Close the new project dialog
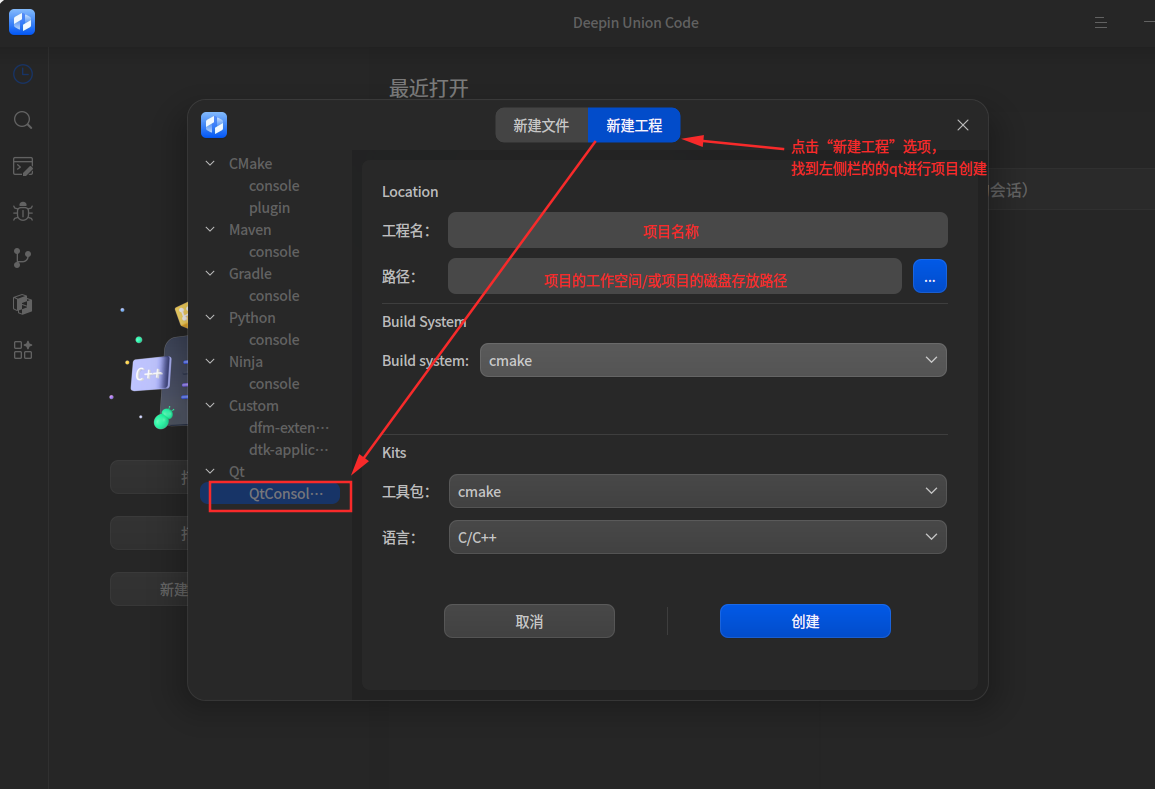 pyautogui.click(x=963, y=125)
